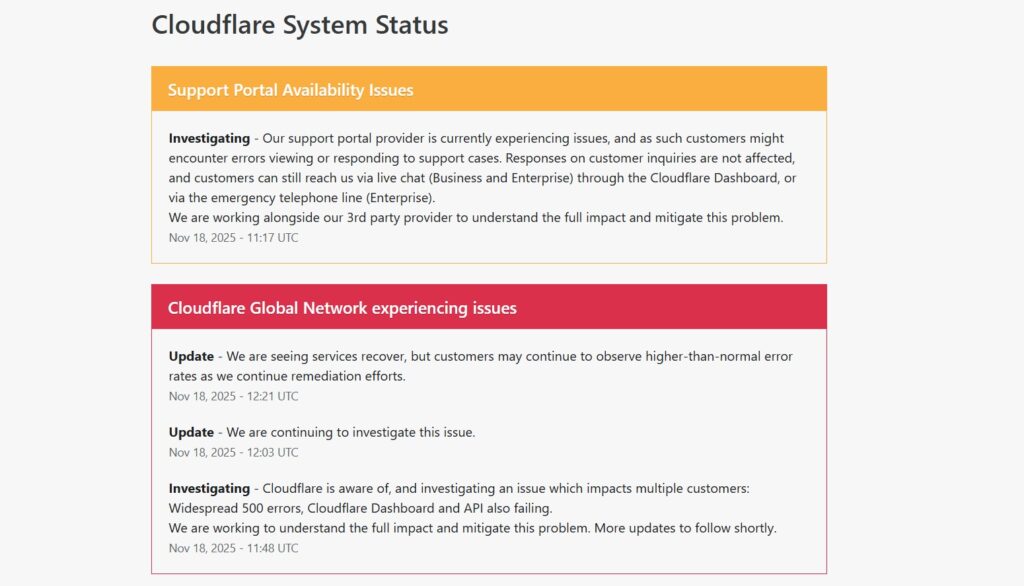The height and width of the screenshot is (586, 1024).
Task: Click the Nov 18, 2025 - 12:21 UTC timestamp
Action: point(233,396)
